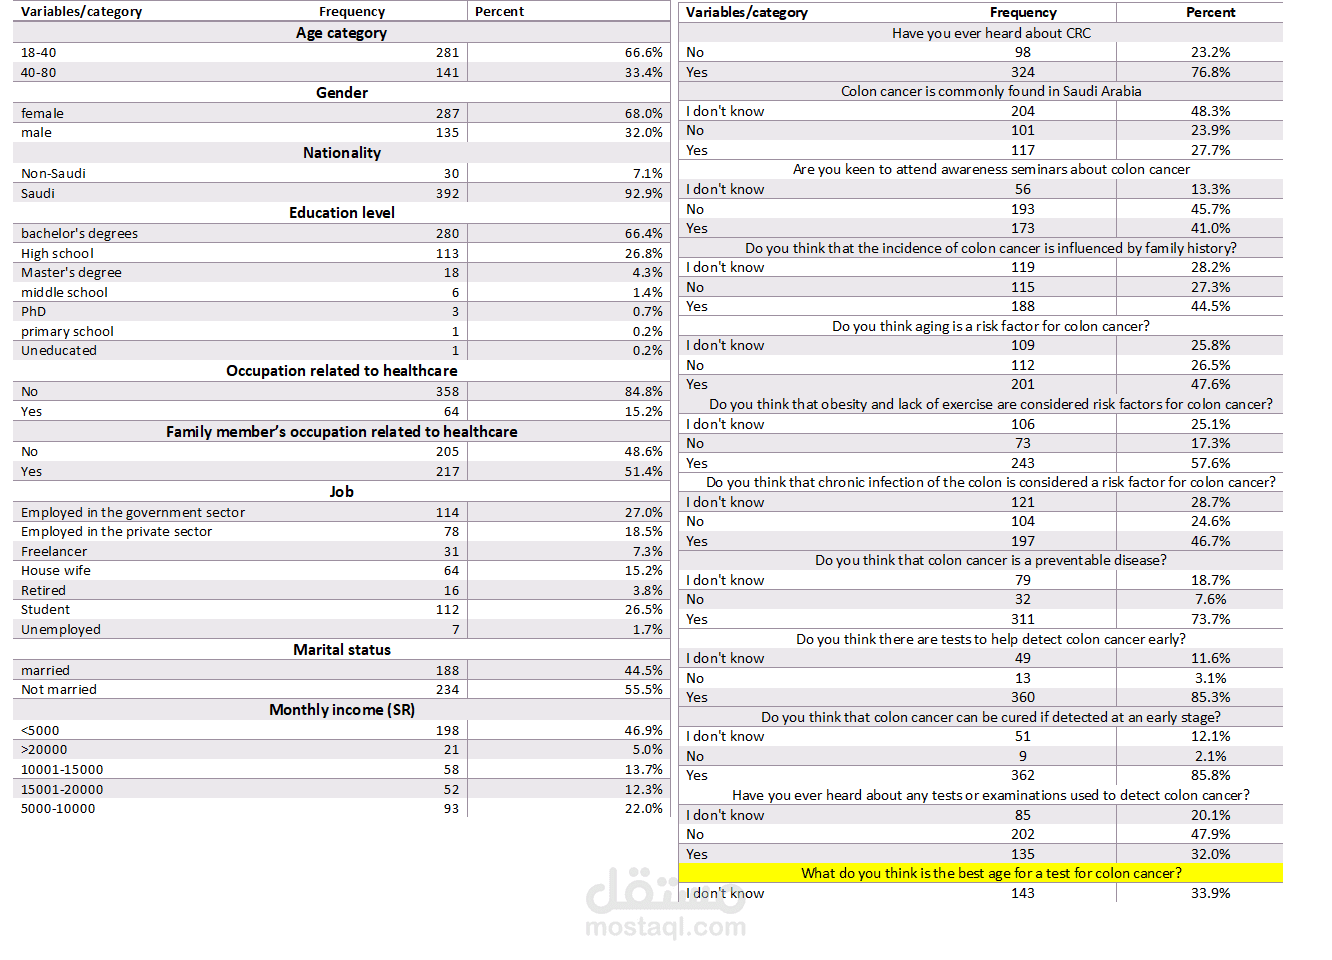Click the '15001-20000' income row label
The image size is (1332, 960).
coord(62,790)
